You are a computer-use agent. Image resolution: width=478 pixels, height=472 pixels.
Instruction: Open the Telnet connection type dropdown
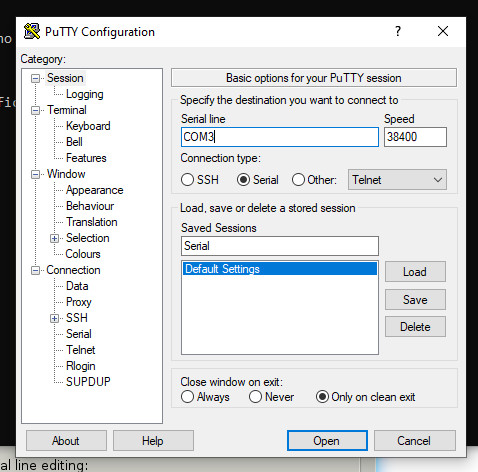pyautogui.click(x=397, y=180)
